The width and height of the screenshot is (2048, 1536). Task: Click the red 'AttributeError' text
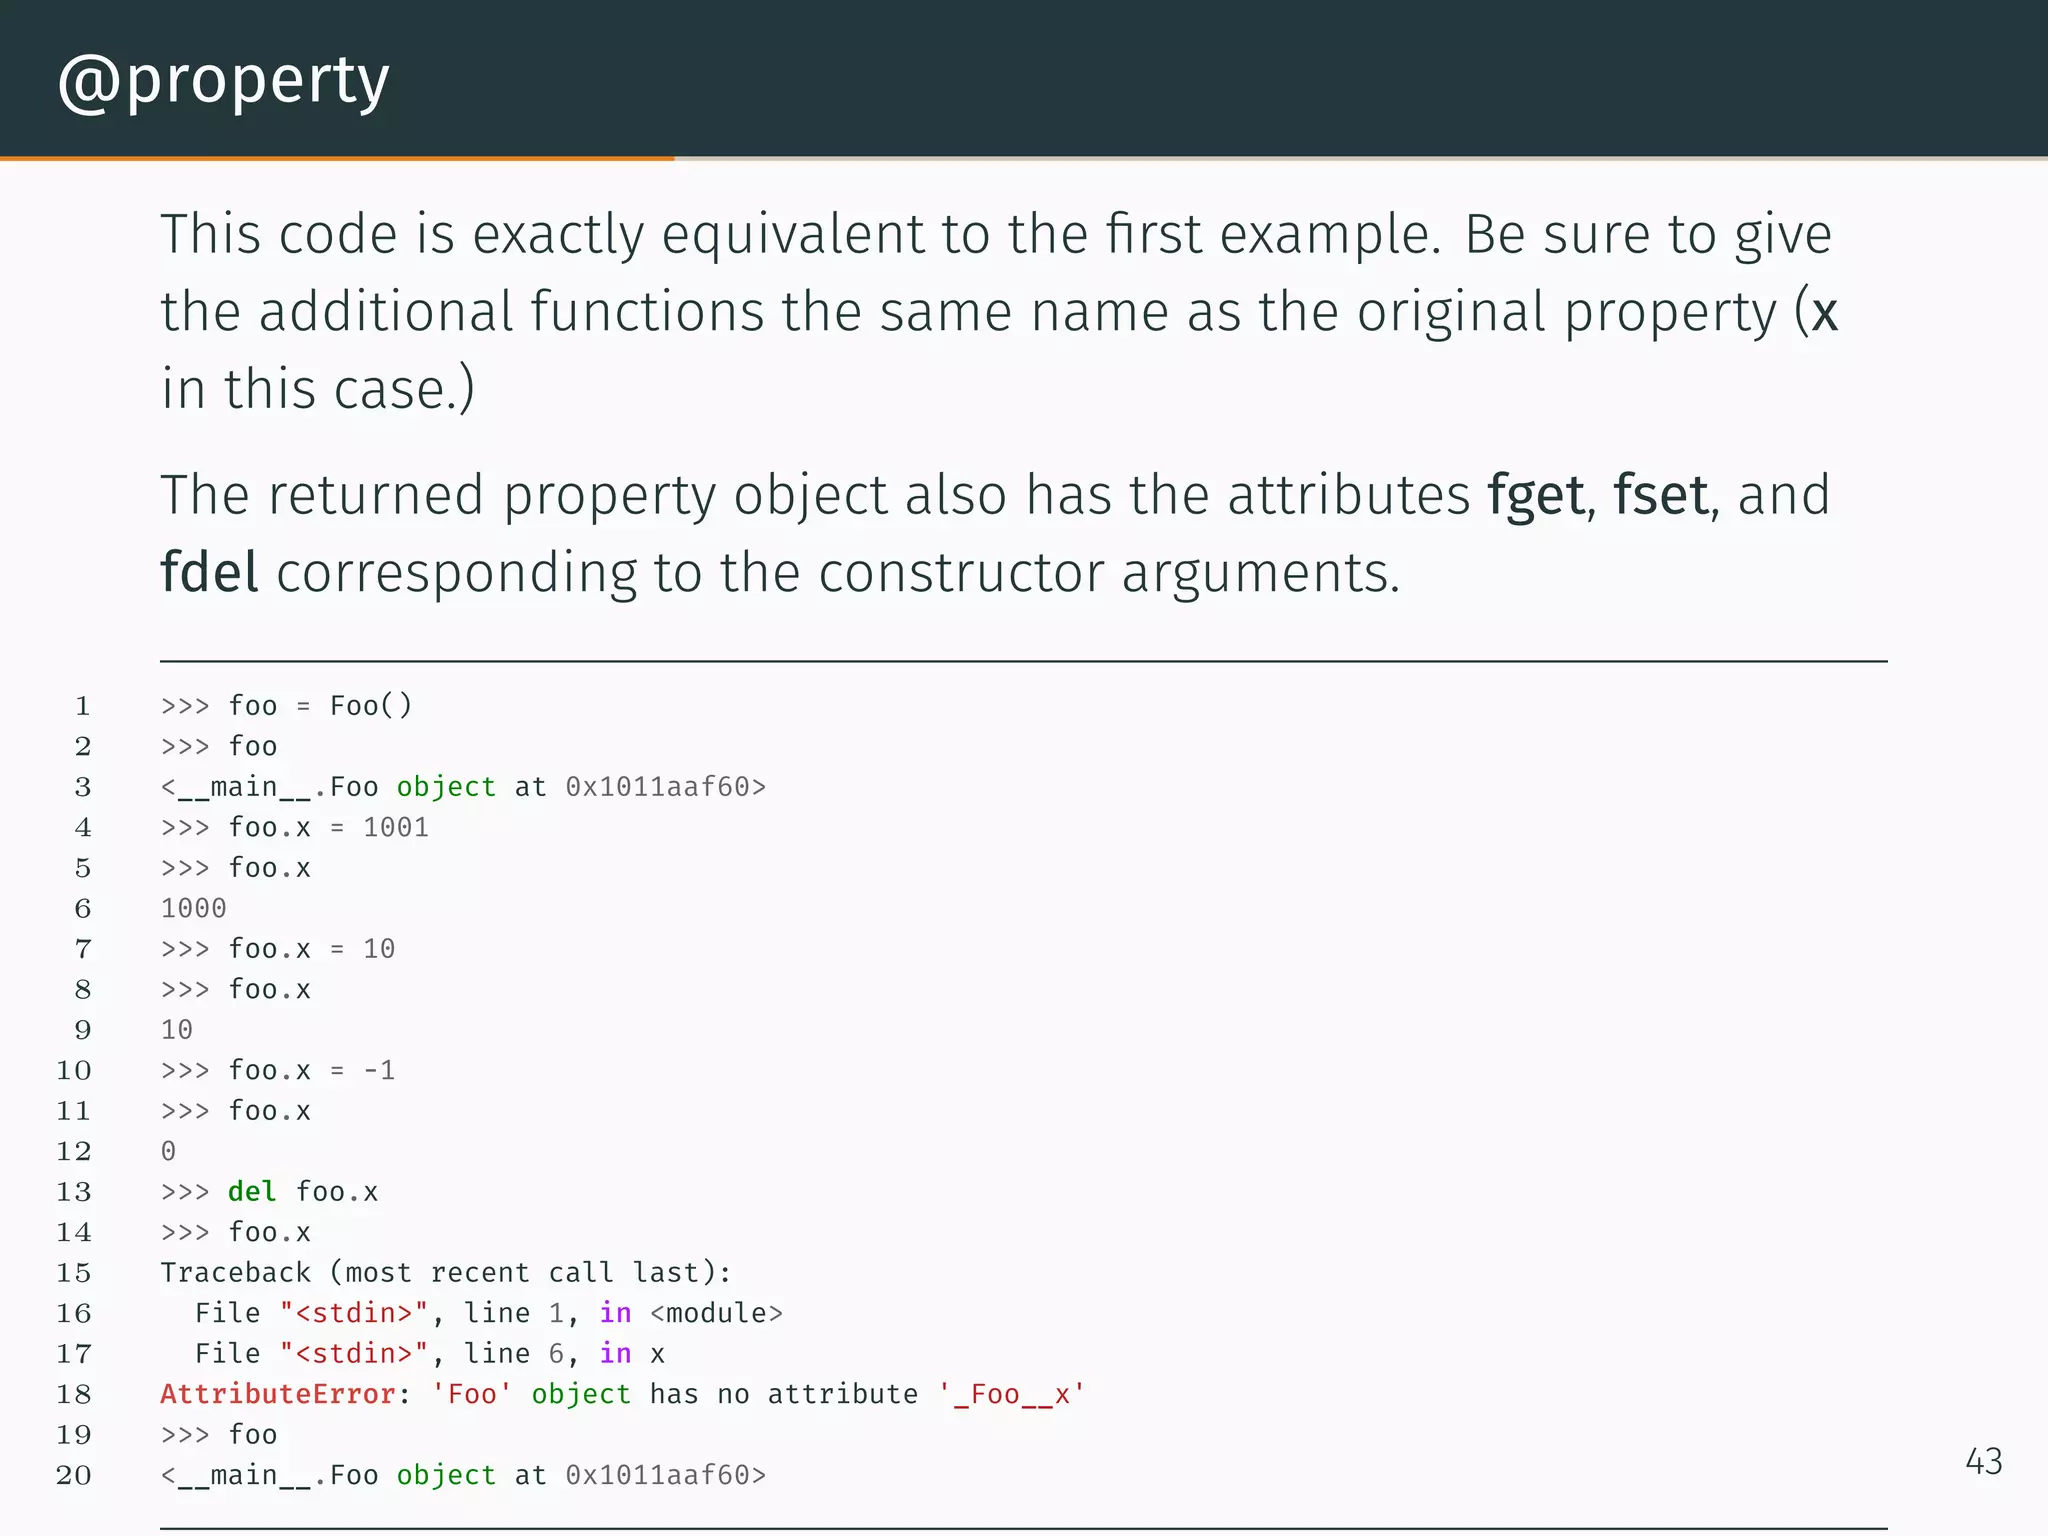[x=278, y=1394]
